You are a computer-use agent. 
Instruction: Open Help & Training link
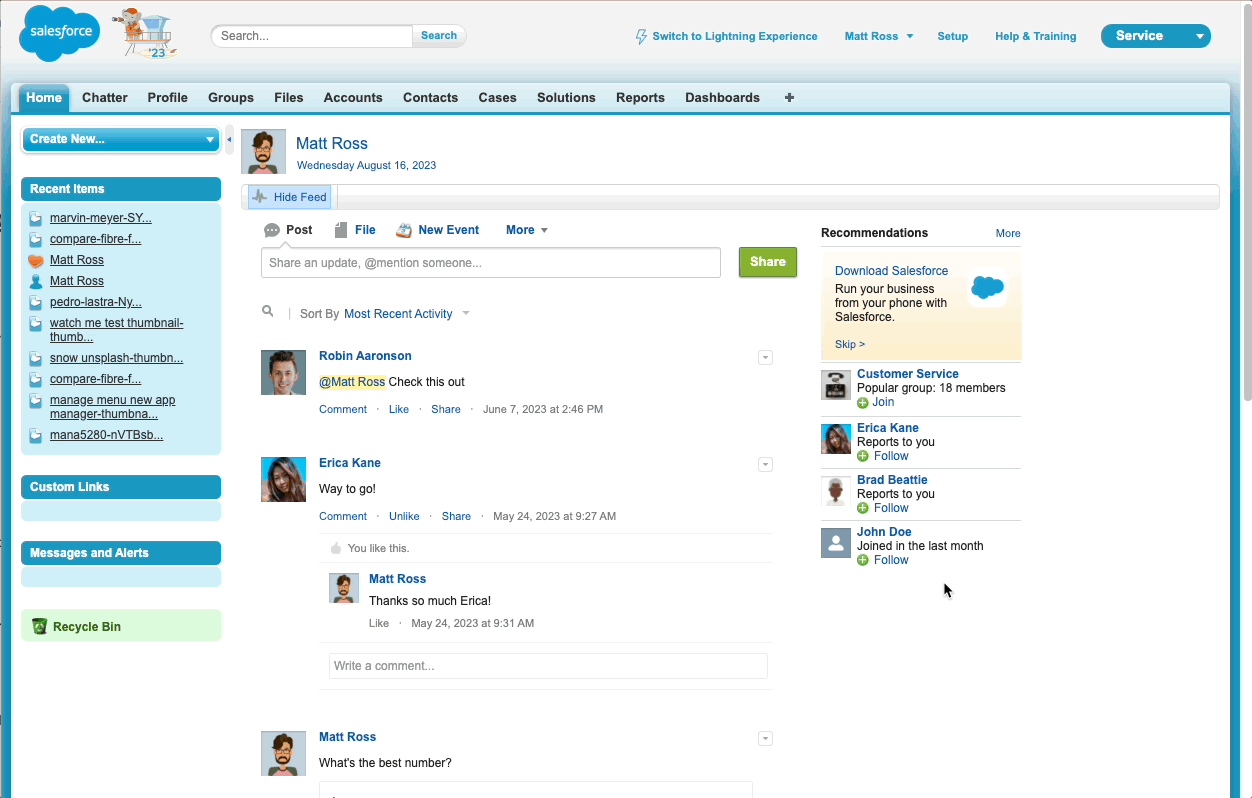click(1035, 36)
